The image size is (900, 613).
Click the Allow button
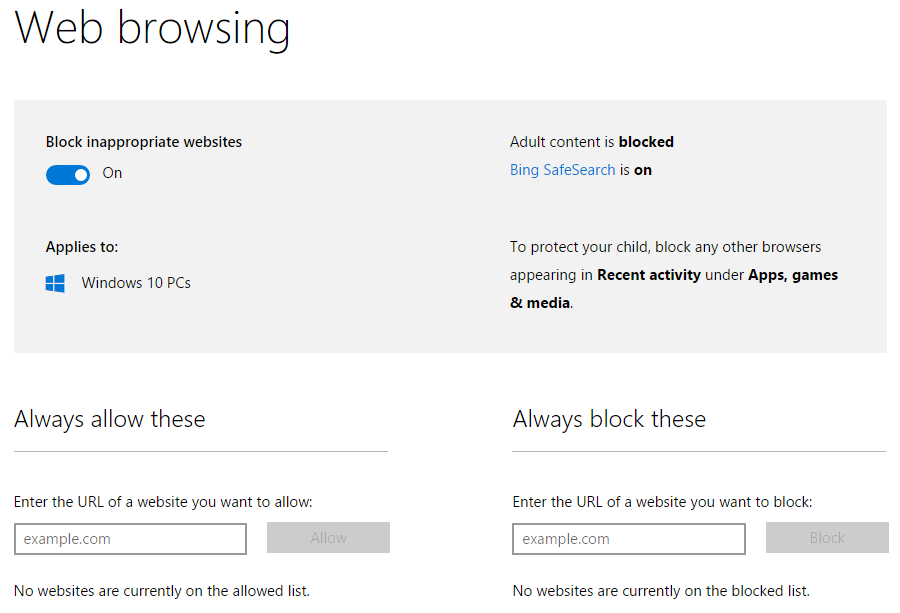pyautogui.click(x=328, y=537)
